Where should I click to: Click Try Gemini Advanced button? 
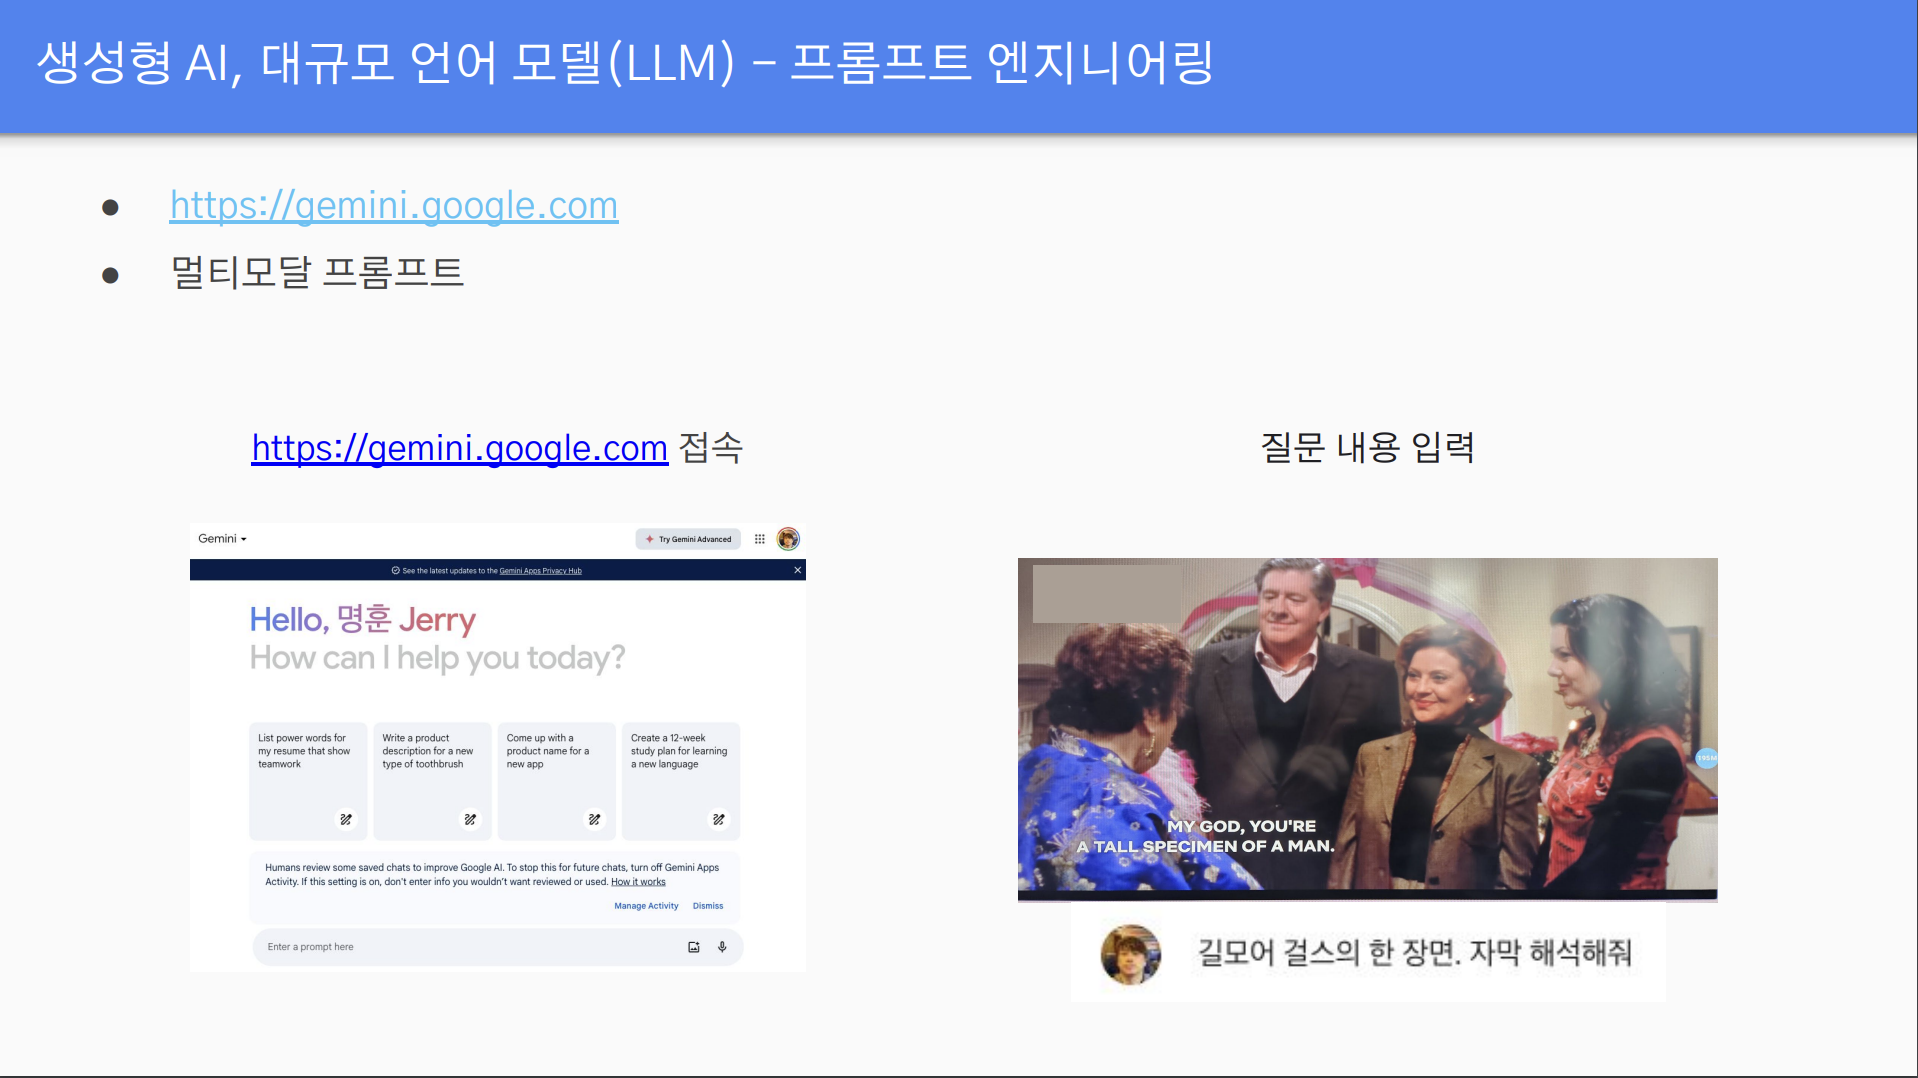[x=688, y=539]
